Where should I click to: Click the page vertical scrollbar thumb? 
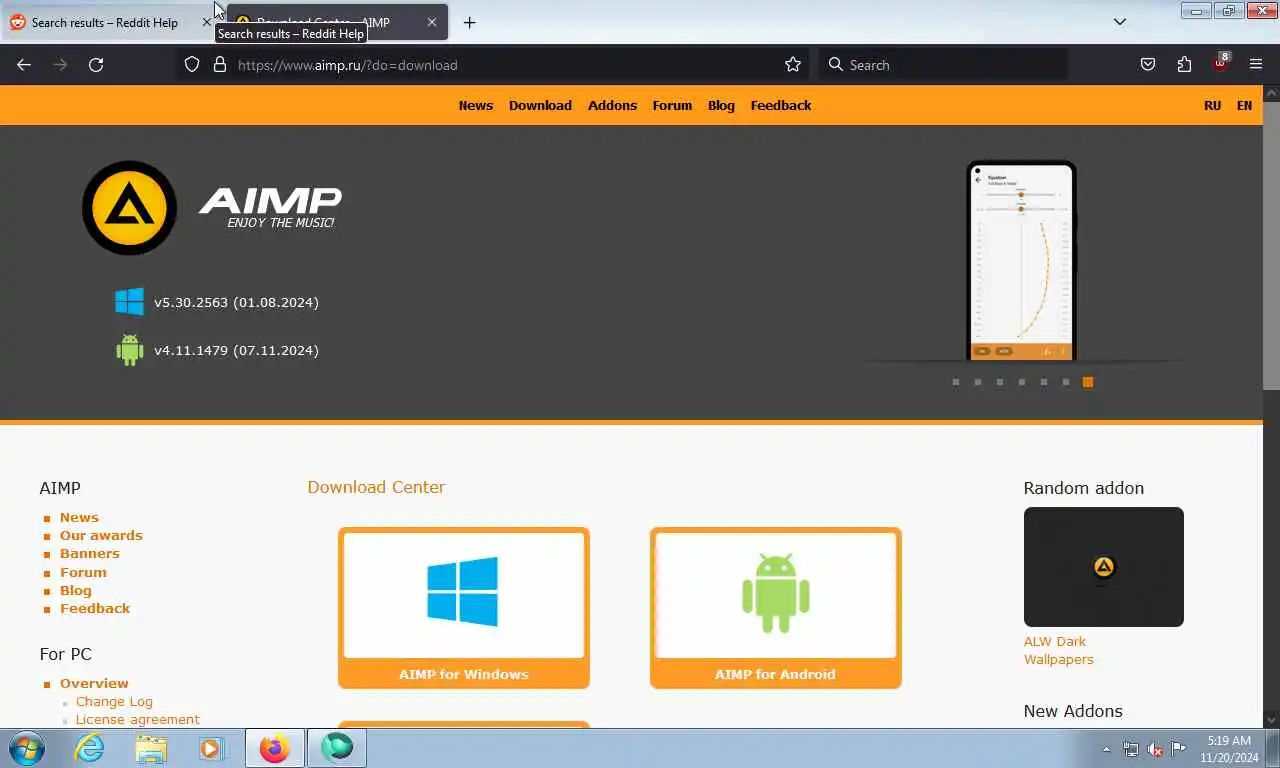[1271, 245]
